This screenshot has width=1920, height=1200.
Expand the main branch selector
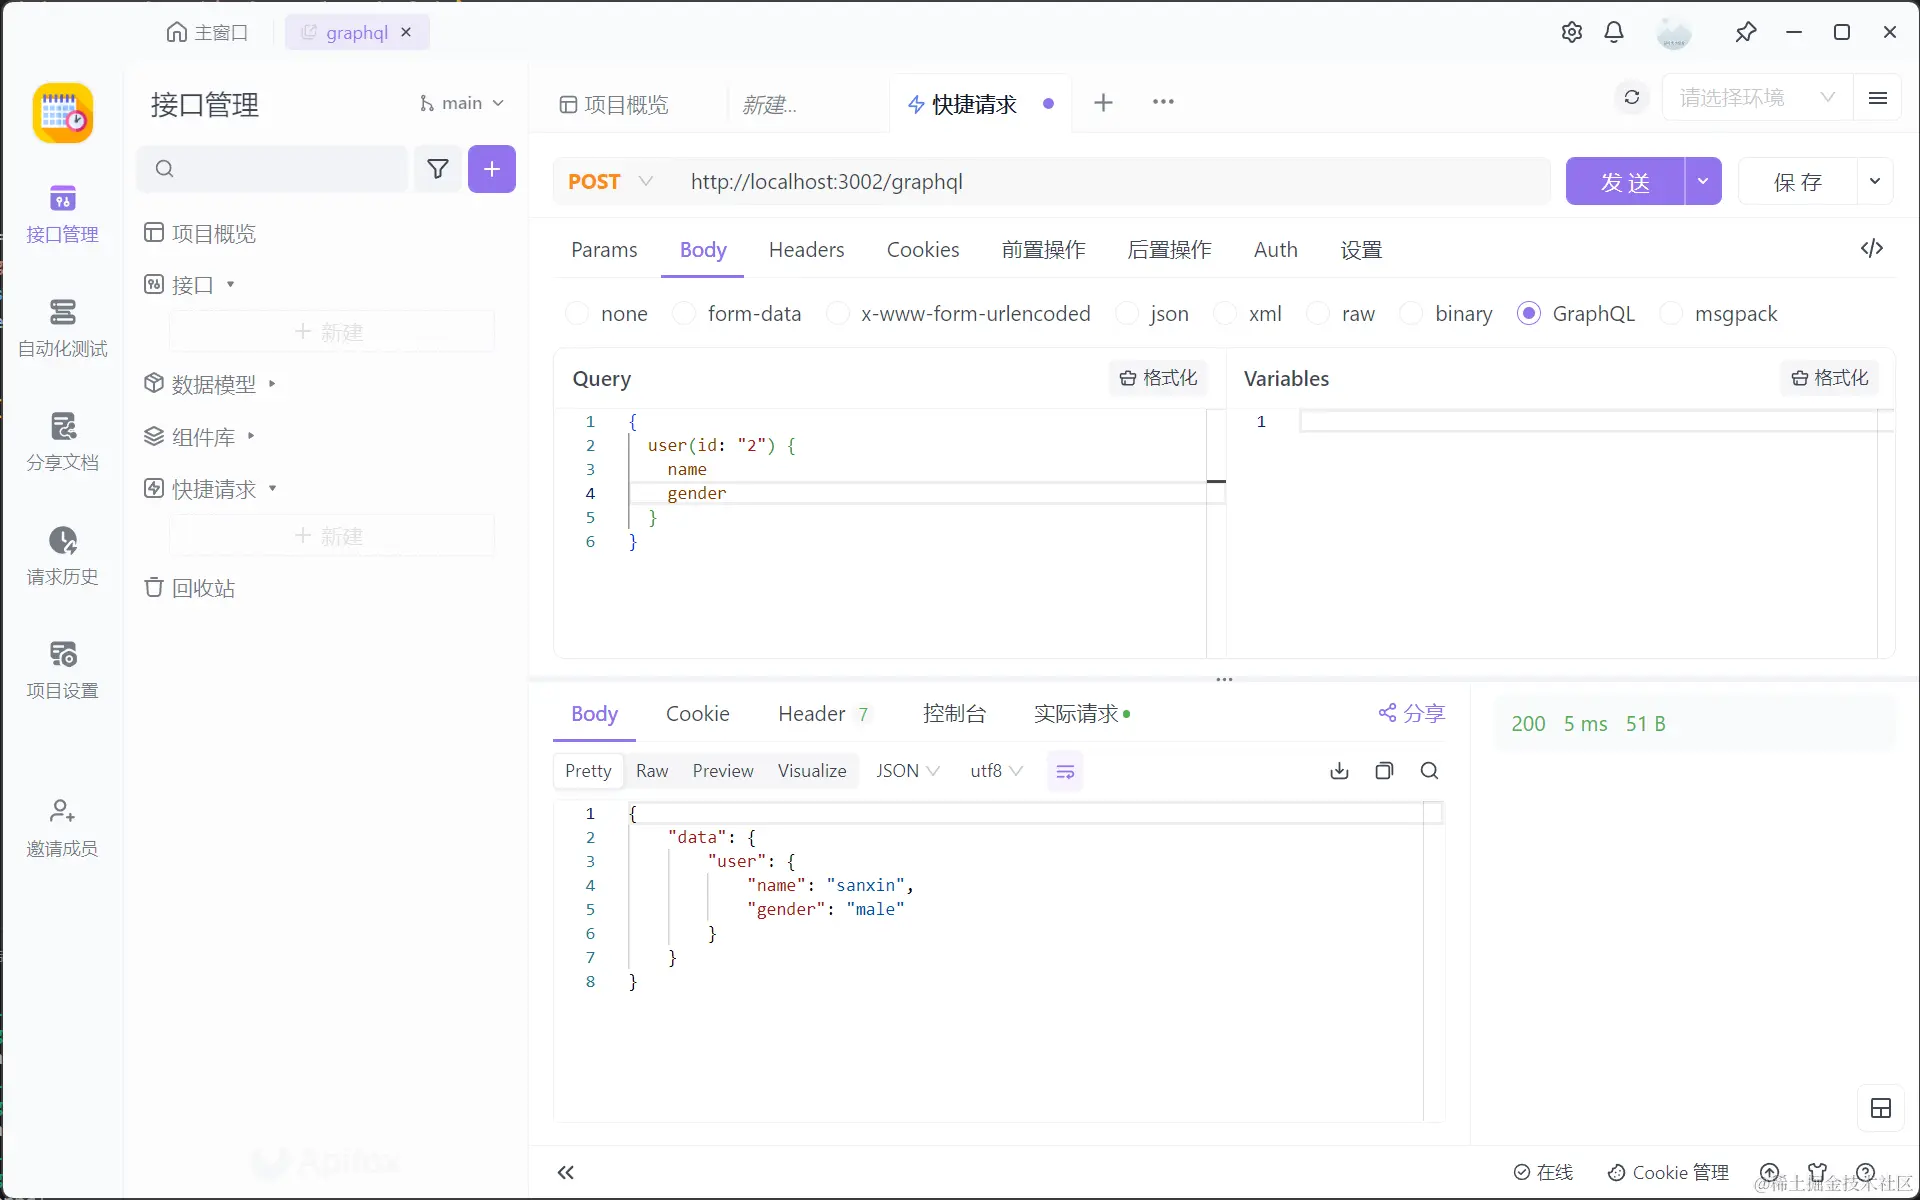461,103
